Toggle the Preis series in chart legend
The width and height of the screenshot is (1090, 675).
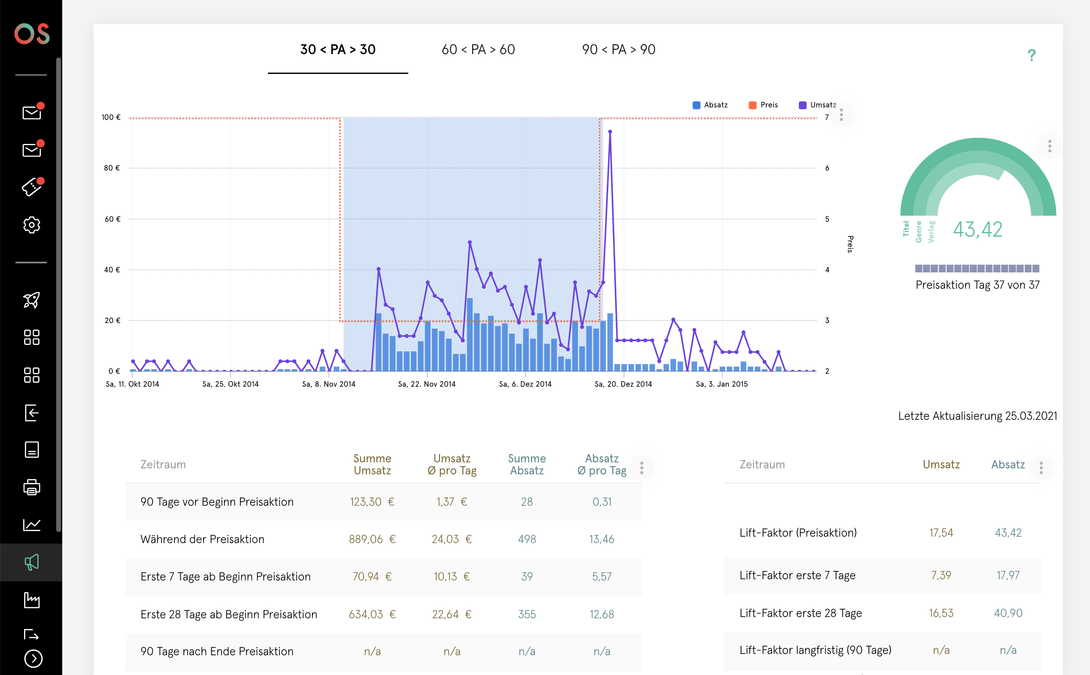pyautogui.click(x=763, y=105)
